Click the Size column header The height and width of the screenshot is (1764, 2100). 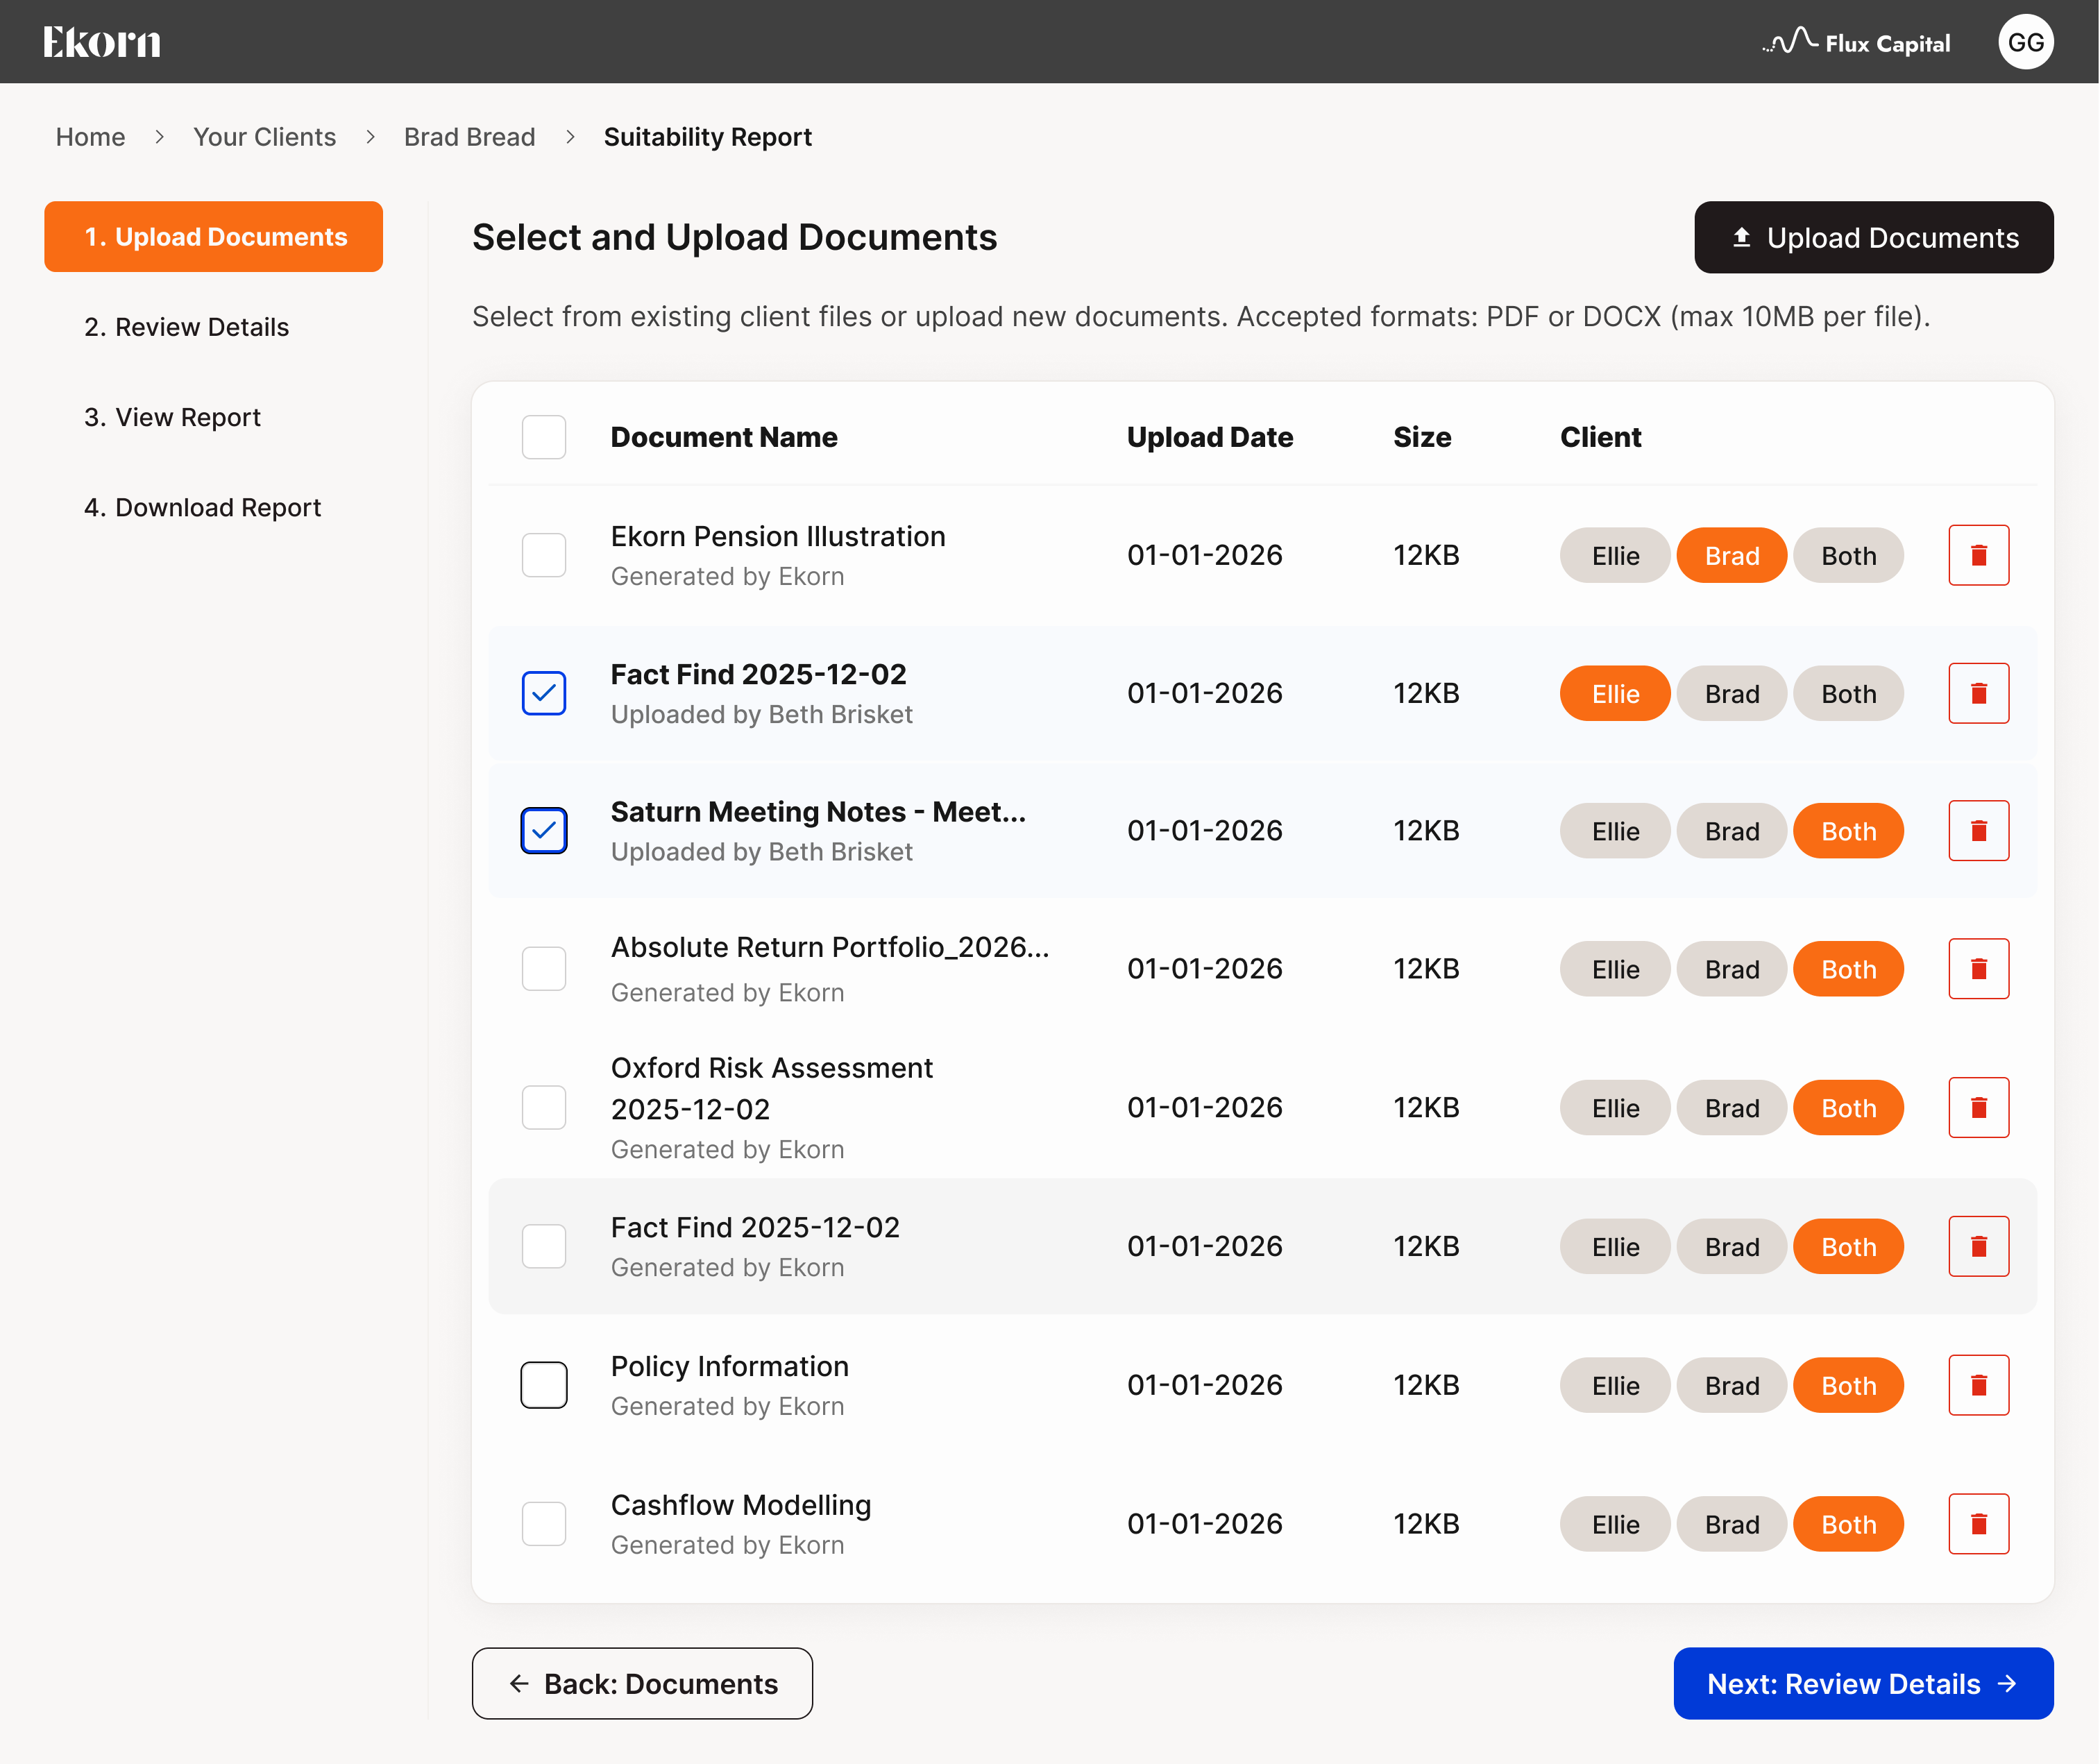point(1422,437)
